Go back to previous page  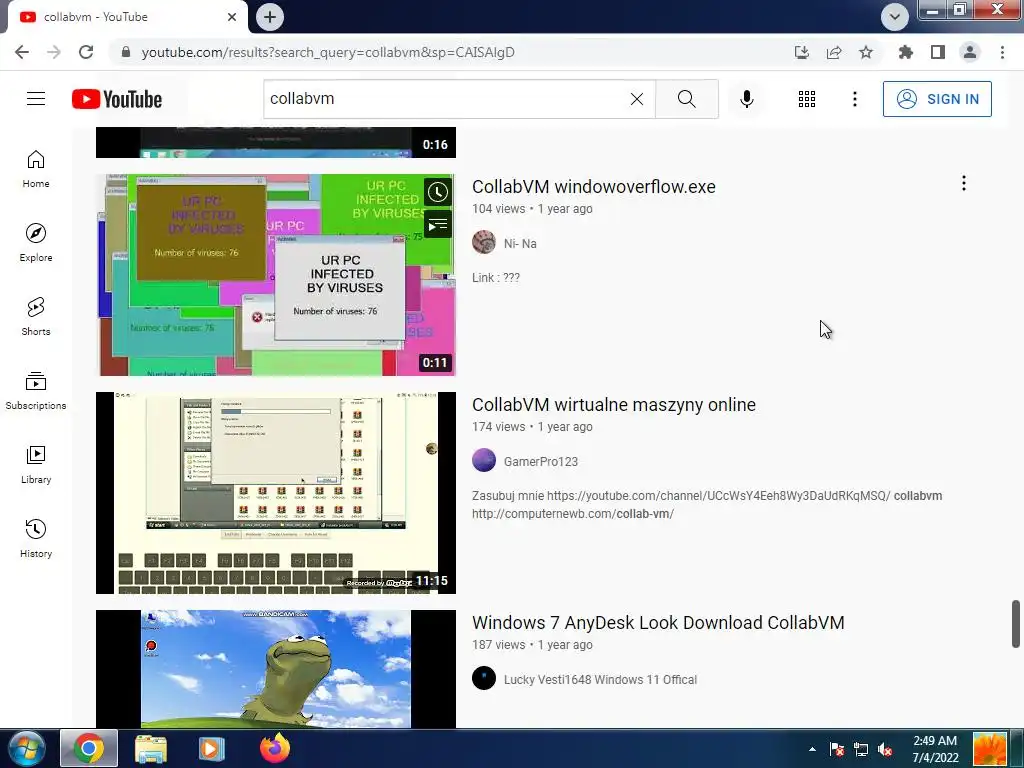click(22, 52)
